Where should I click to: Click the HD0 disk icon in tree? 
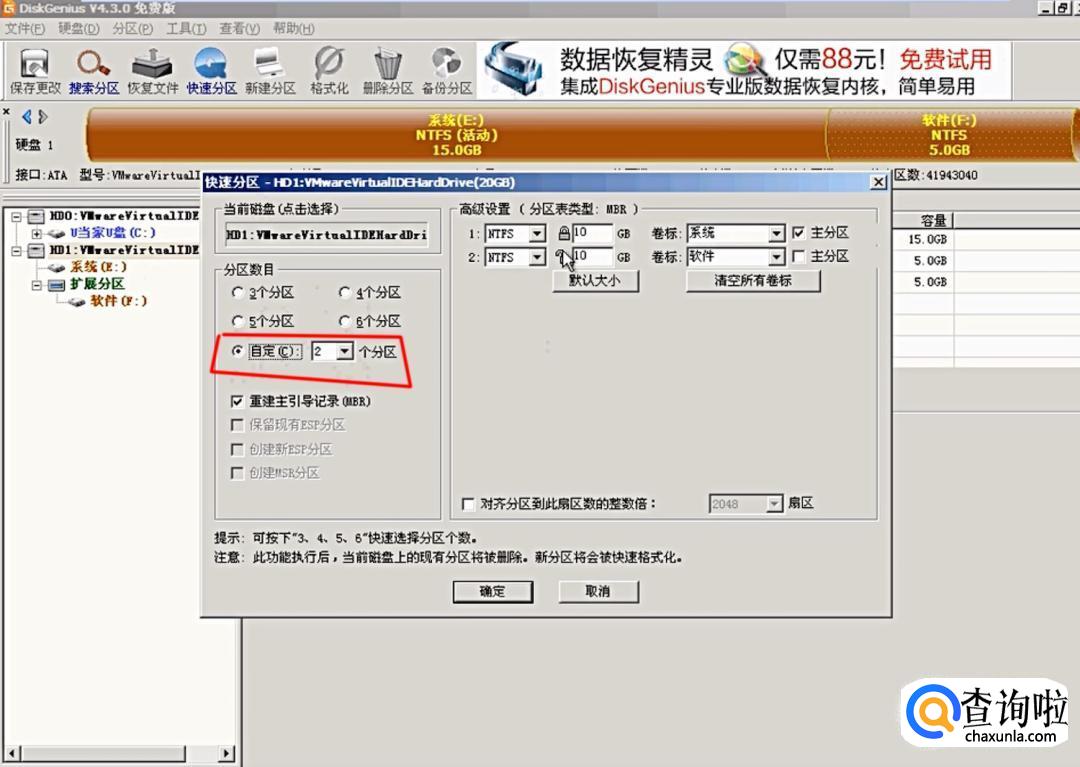(37, 216)
